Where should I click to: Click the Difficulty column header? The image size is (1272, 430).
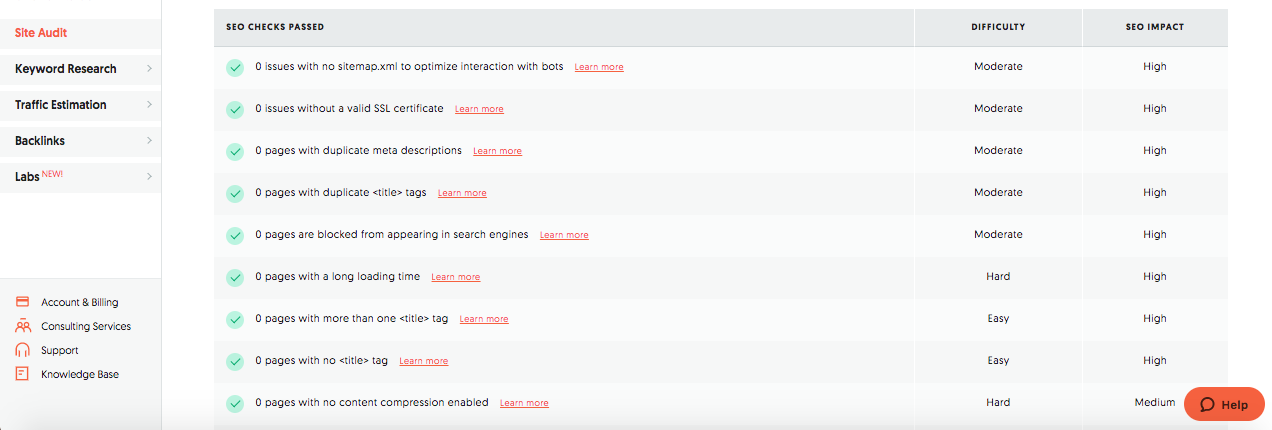(997, 27)
